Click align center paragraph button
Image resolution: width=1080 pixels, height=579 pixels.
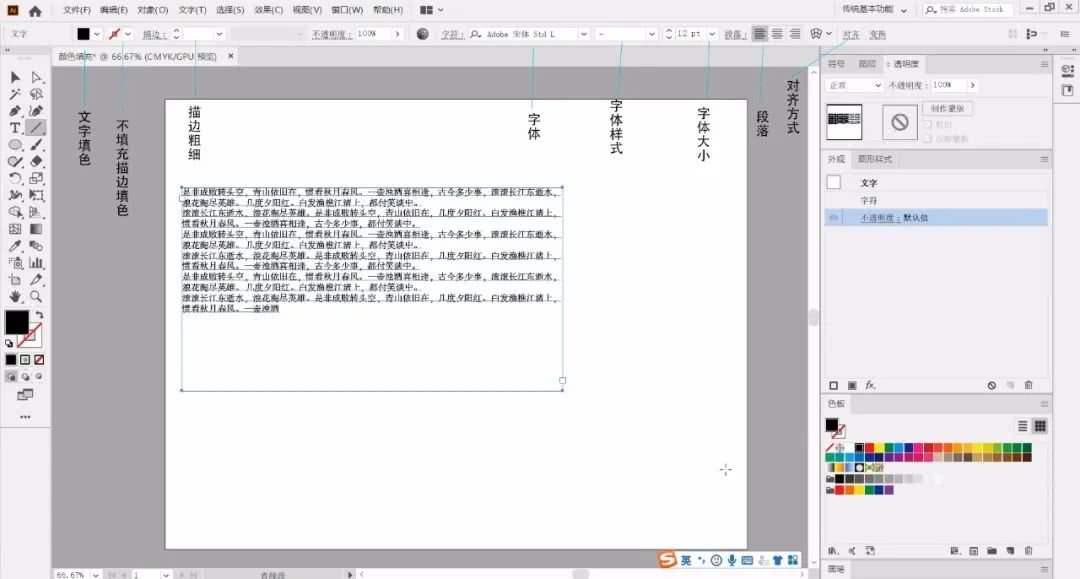pyautogui.click(x=777, y=33)
